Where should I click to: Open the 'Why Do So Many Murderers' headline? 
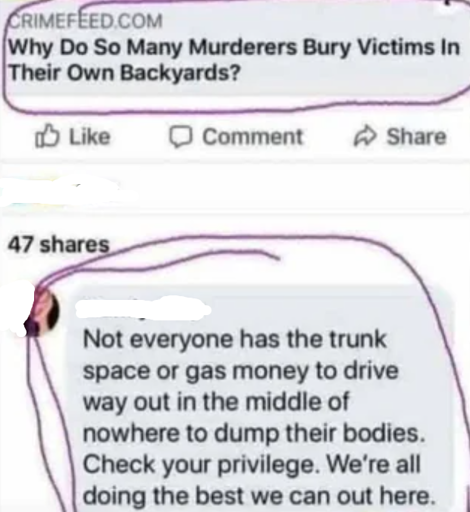[234, 48]
